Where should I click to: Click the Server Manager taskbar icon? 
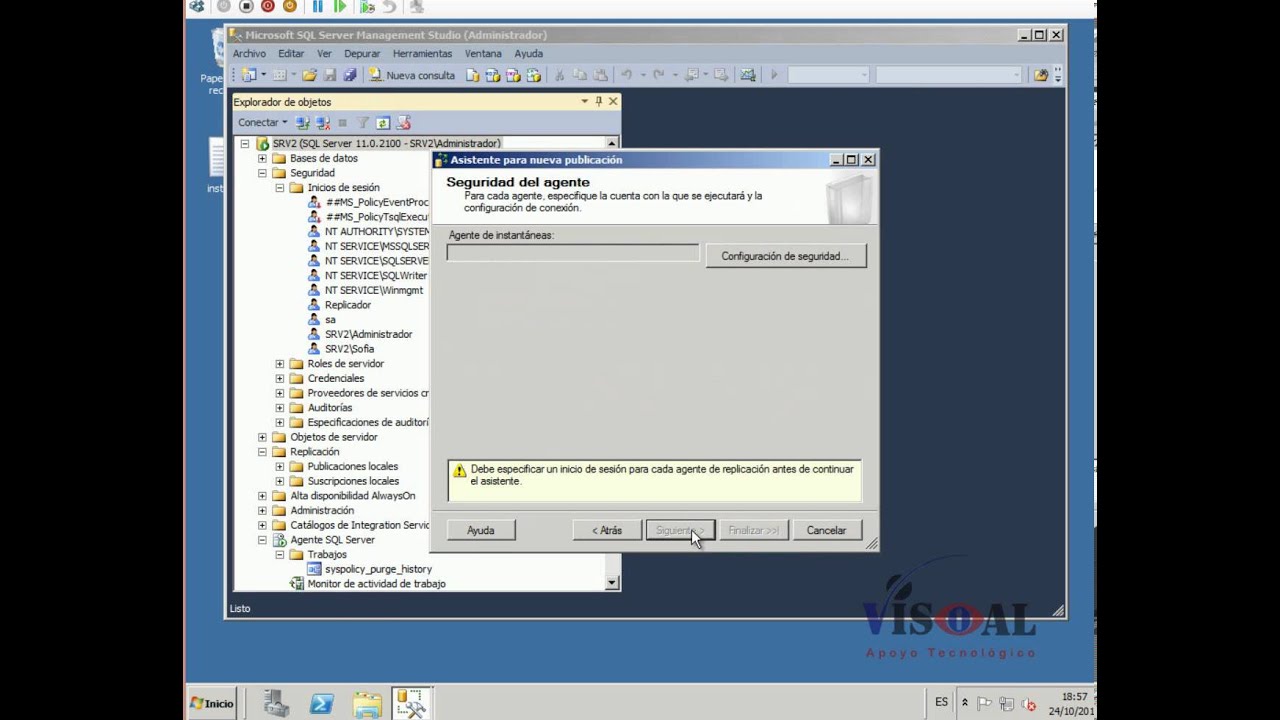[x=276, y=704]
